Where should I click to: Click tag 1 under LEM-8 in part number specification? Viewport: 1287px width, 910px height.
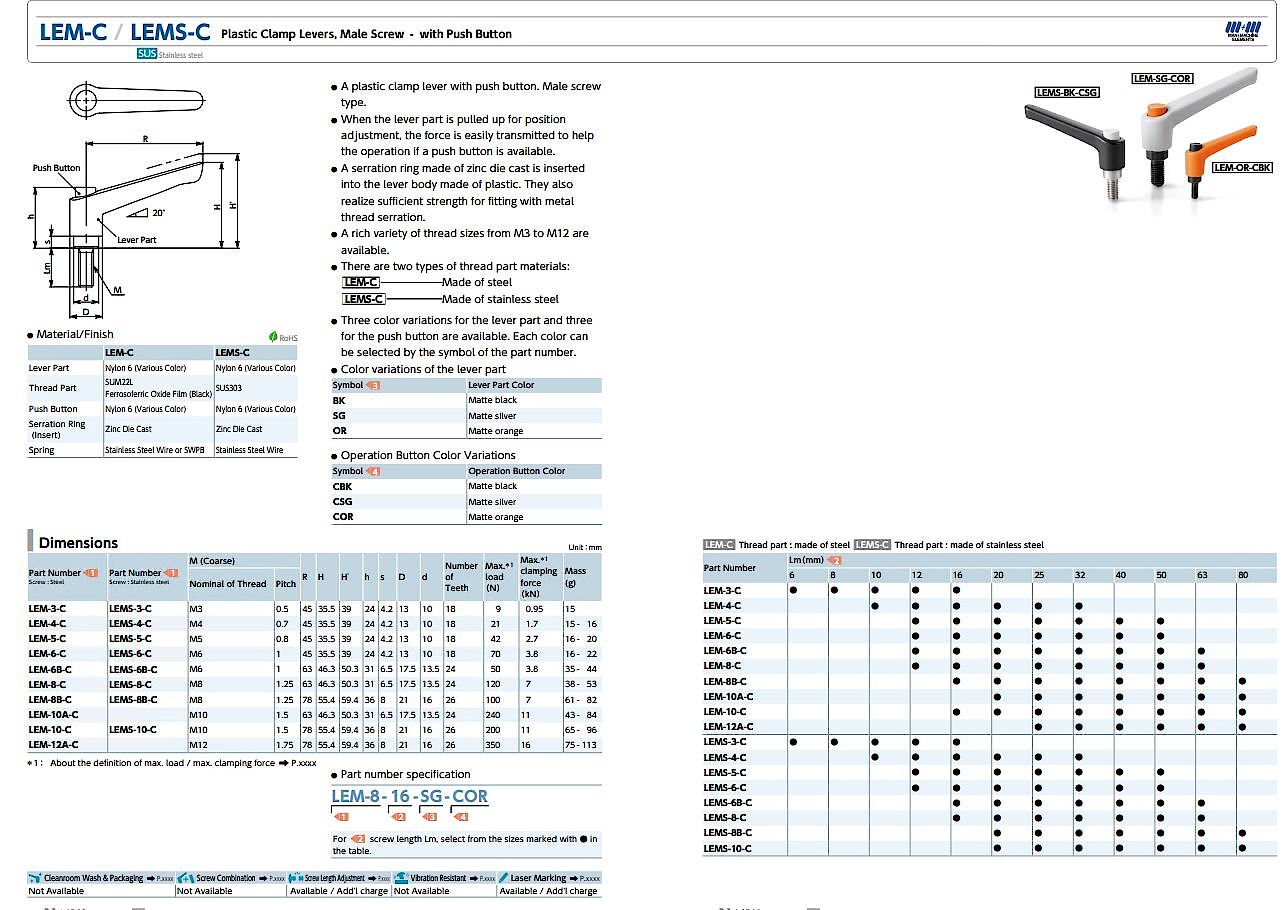tap(340, 817)
